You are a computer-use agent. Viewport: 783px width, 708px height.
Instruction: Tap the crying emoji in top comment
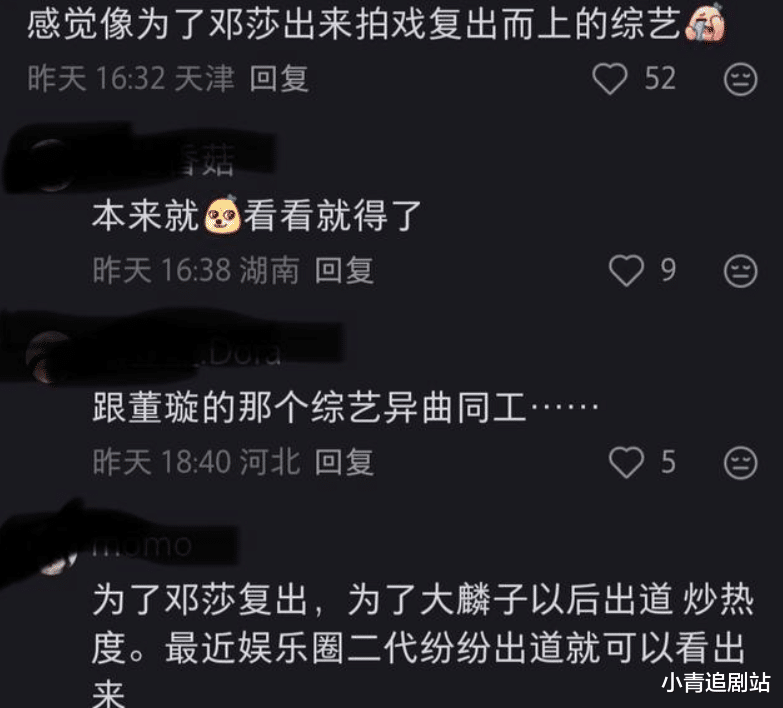pyautogui.click(x=704, y=22)
